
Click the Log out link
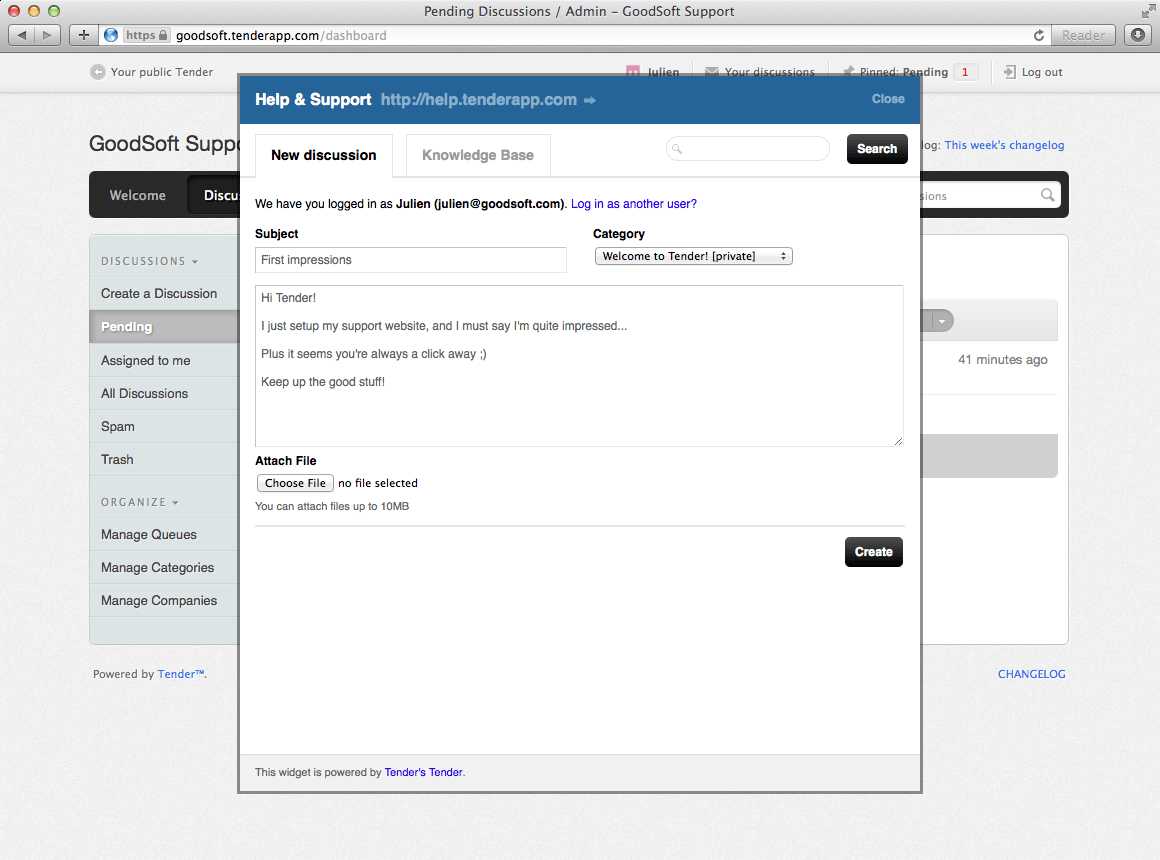tap(1042, 72)
